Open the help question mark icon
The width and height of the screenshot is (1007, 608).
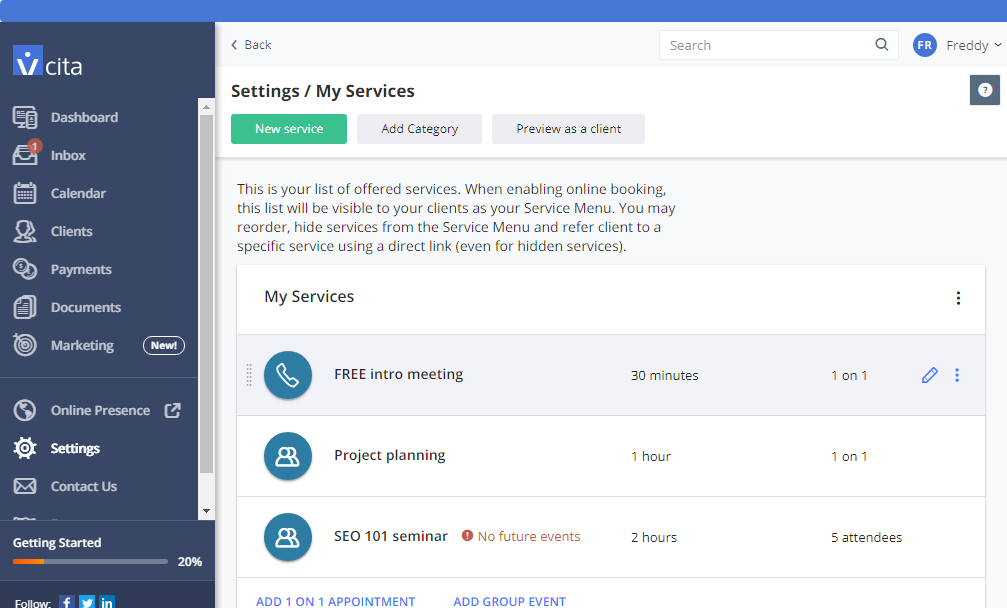click(x=984, y=90)
